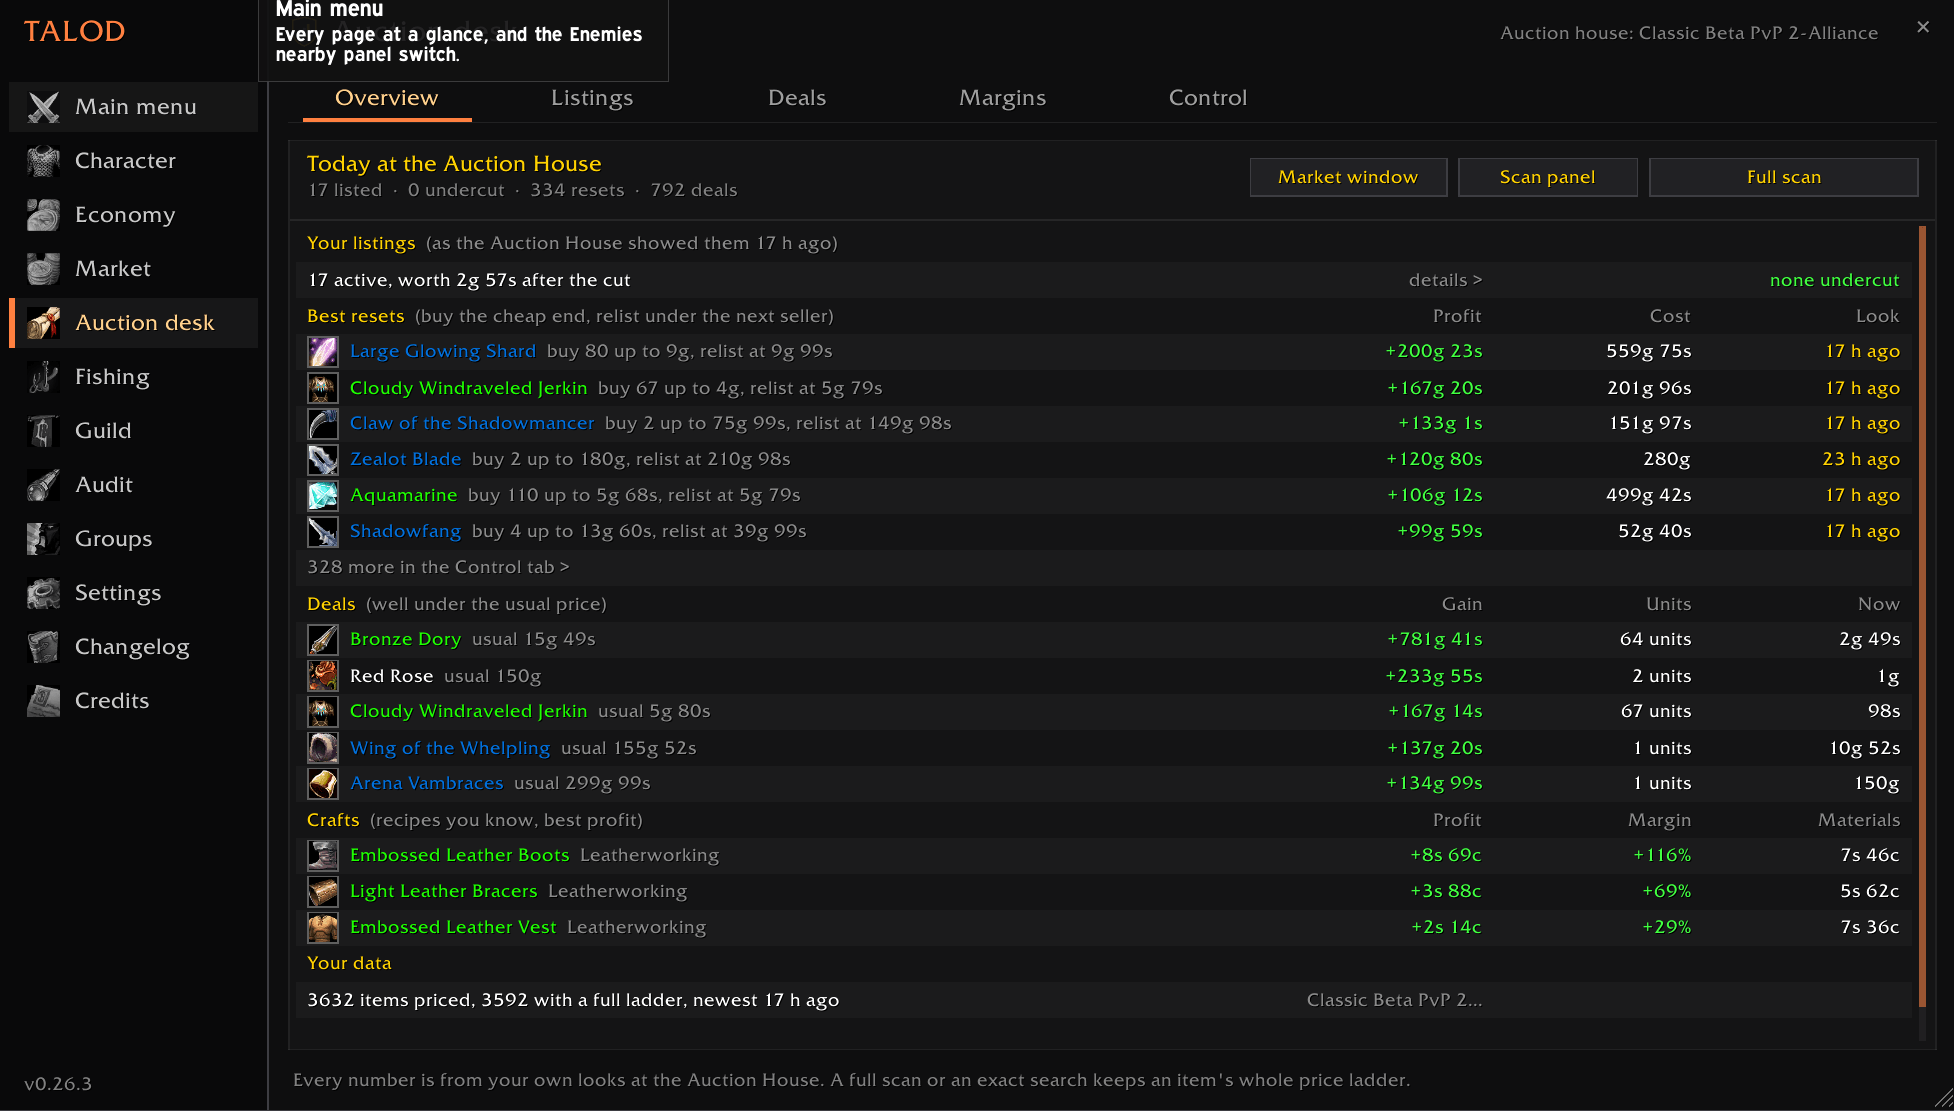Click the 'none undercut' status text
Viewport: 1954px width, 1111px height.
coord(1834,280)
